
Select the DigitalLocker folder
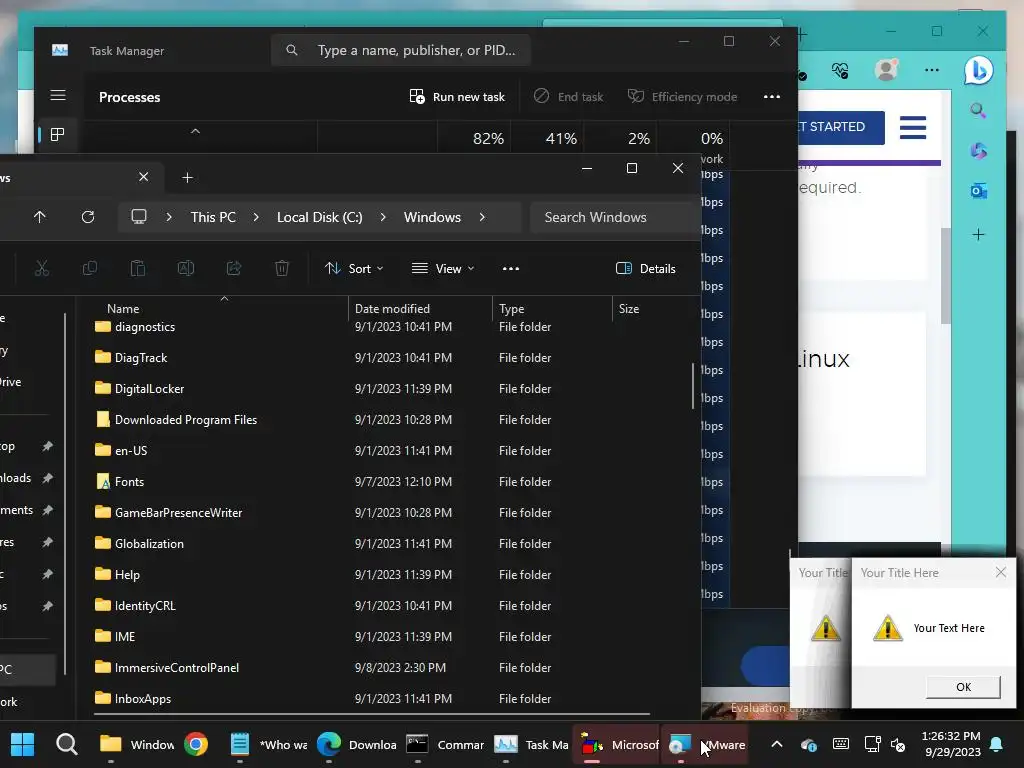[149, 389]
